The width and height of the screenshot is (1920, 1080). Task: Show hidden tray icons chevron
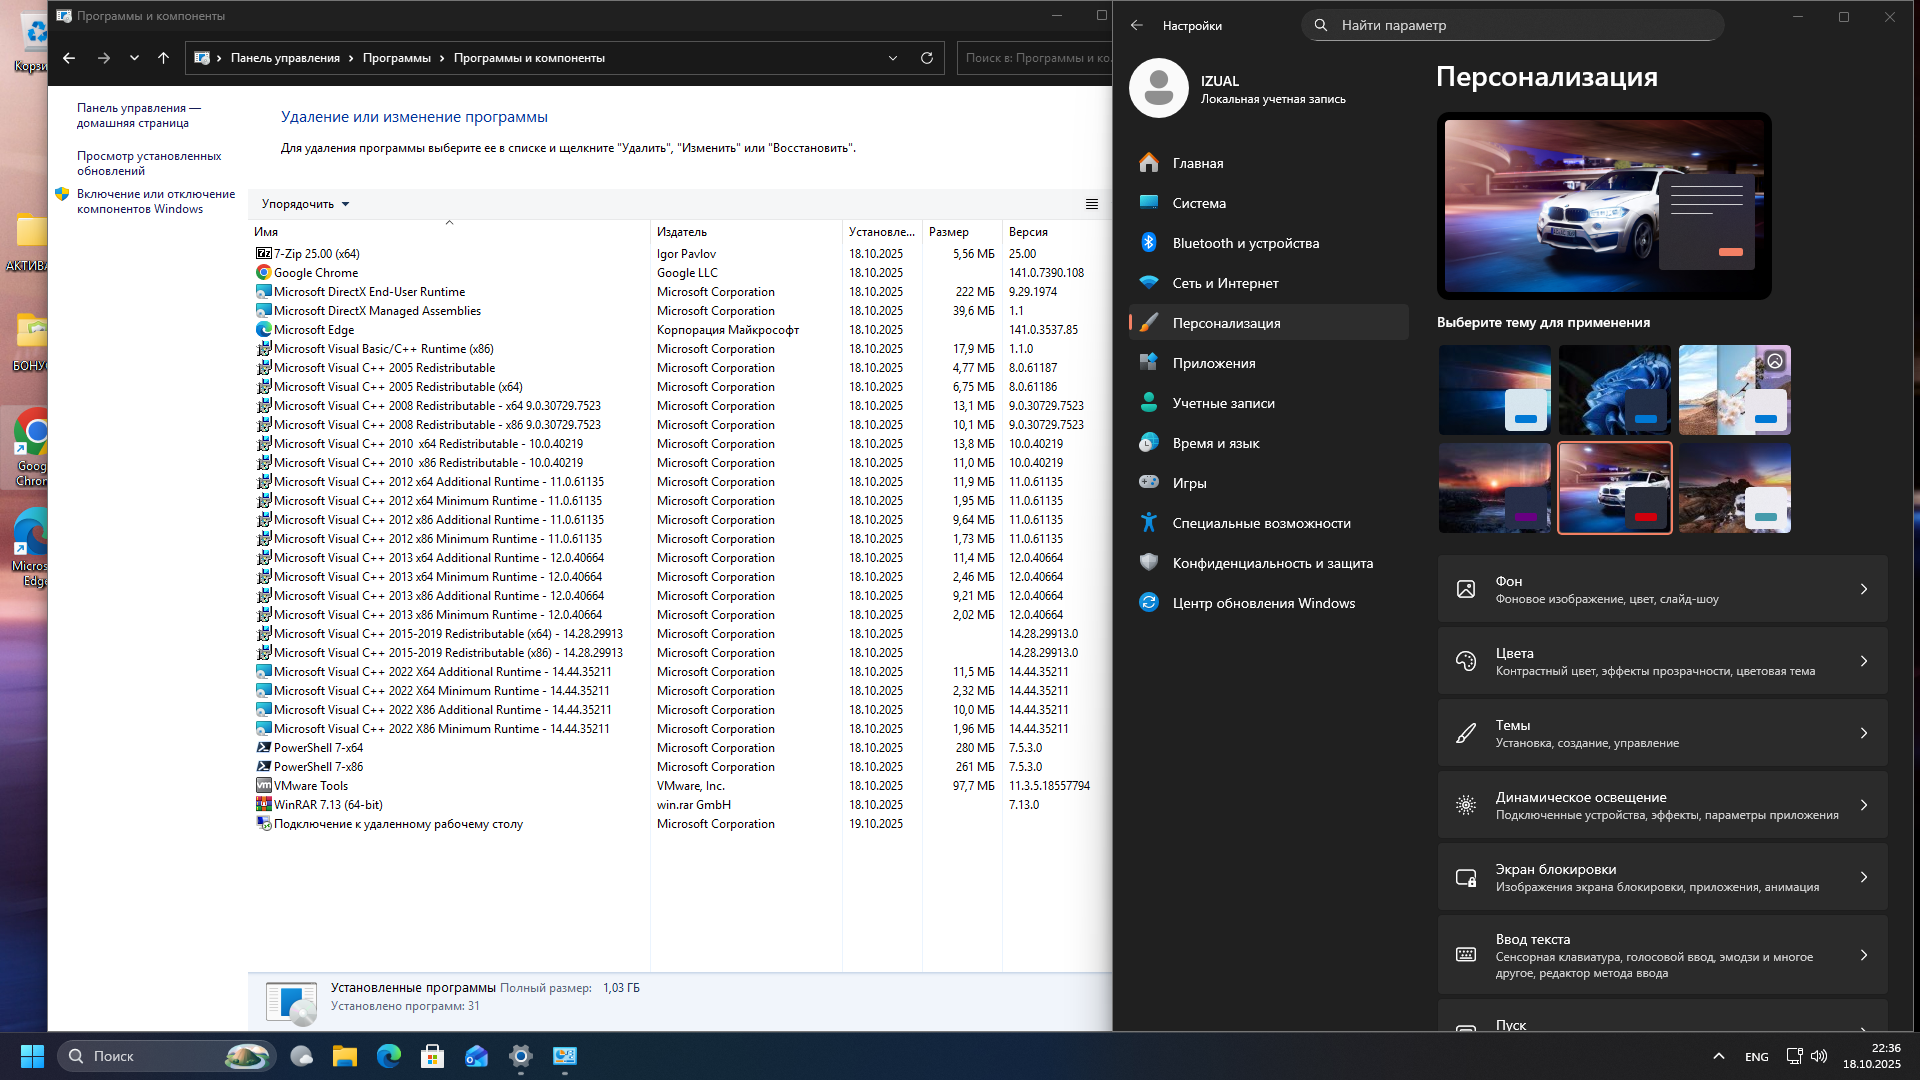pos(1718,1056)
